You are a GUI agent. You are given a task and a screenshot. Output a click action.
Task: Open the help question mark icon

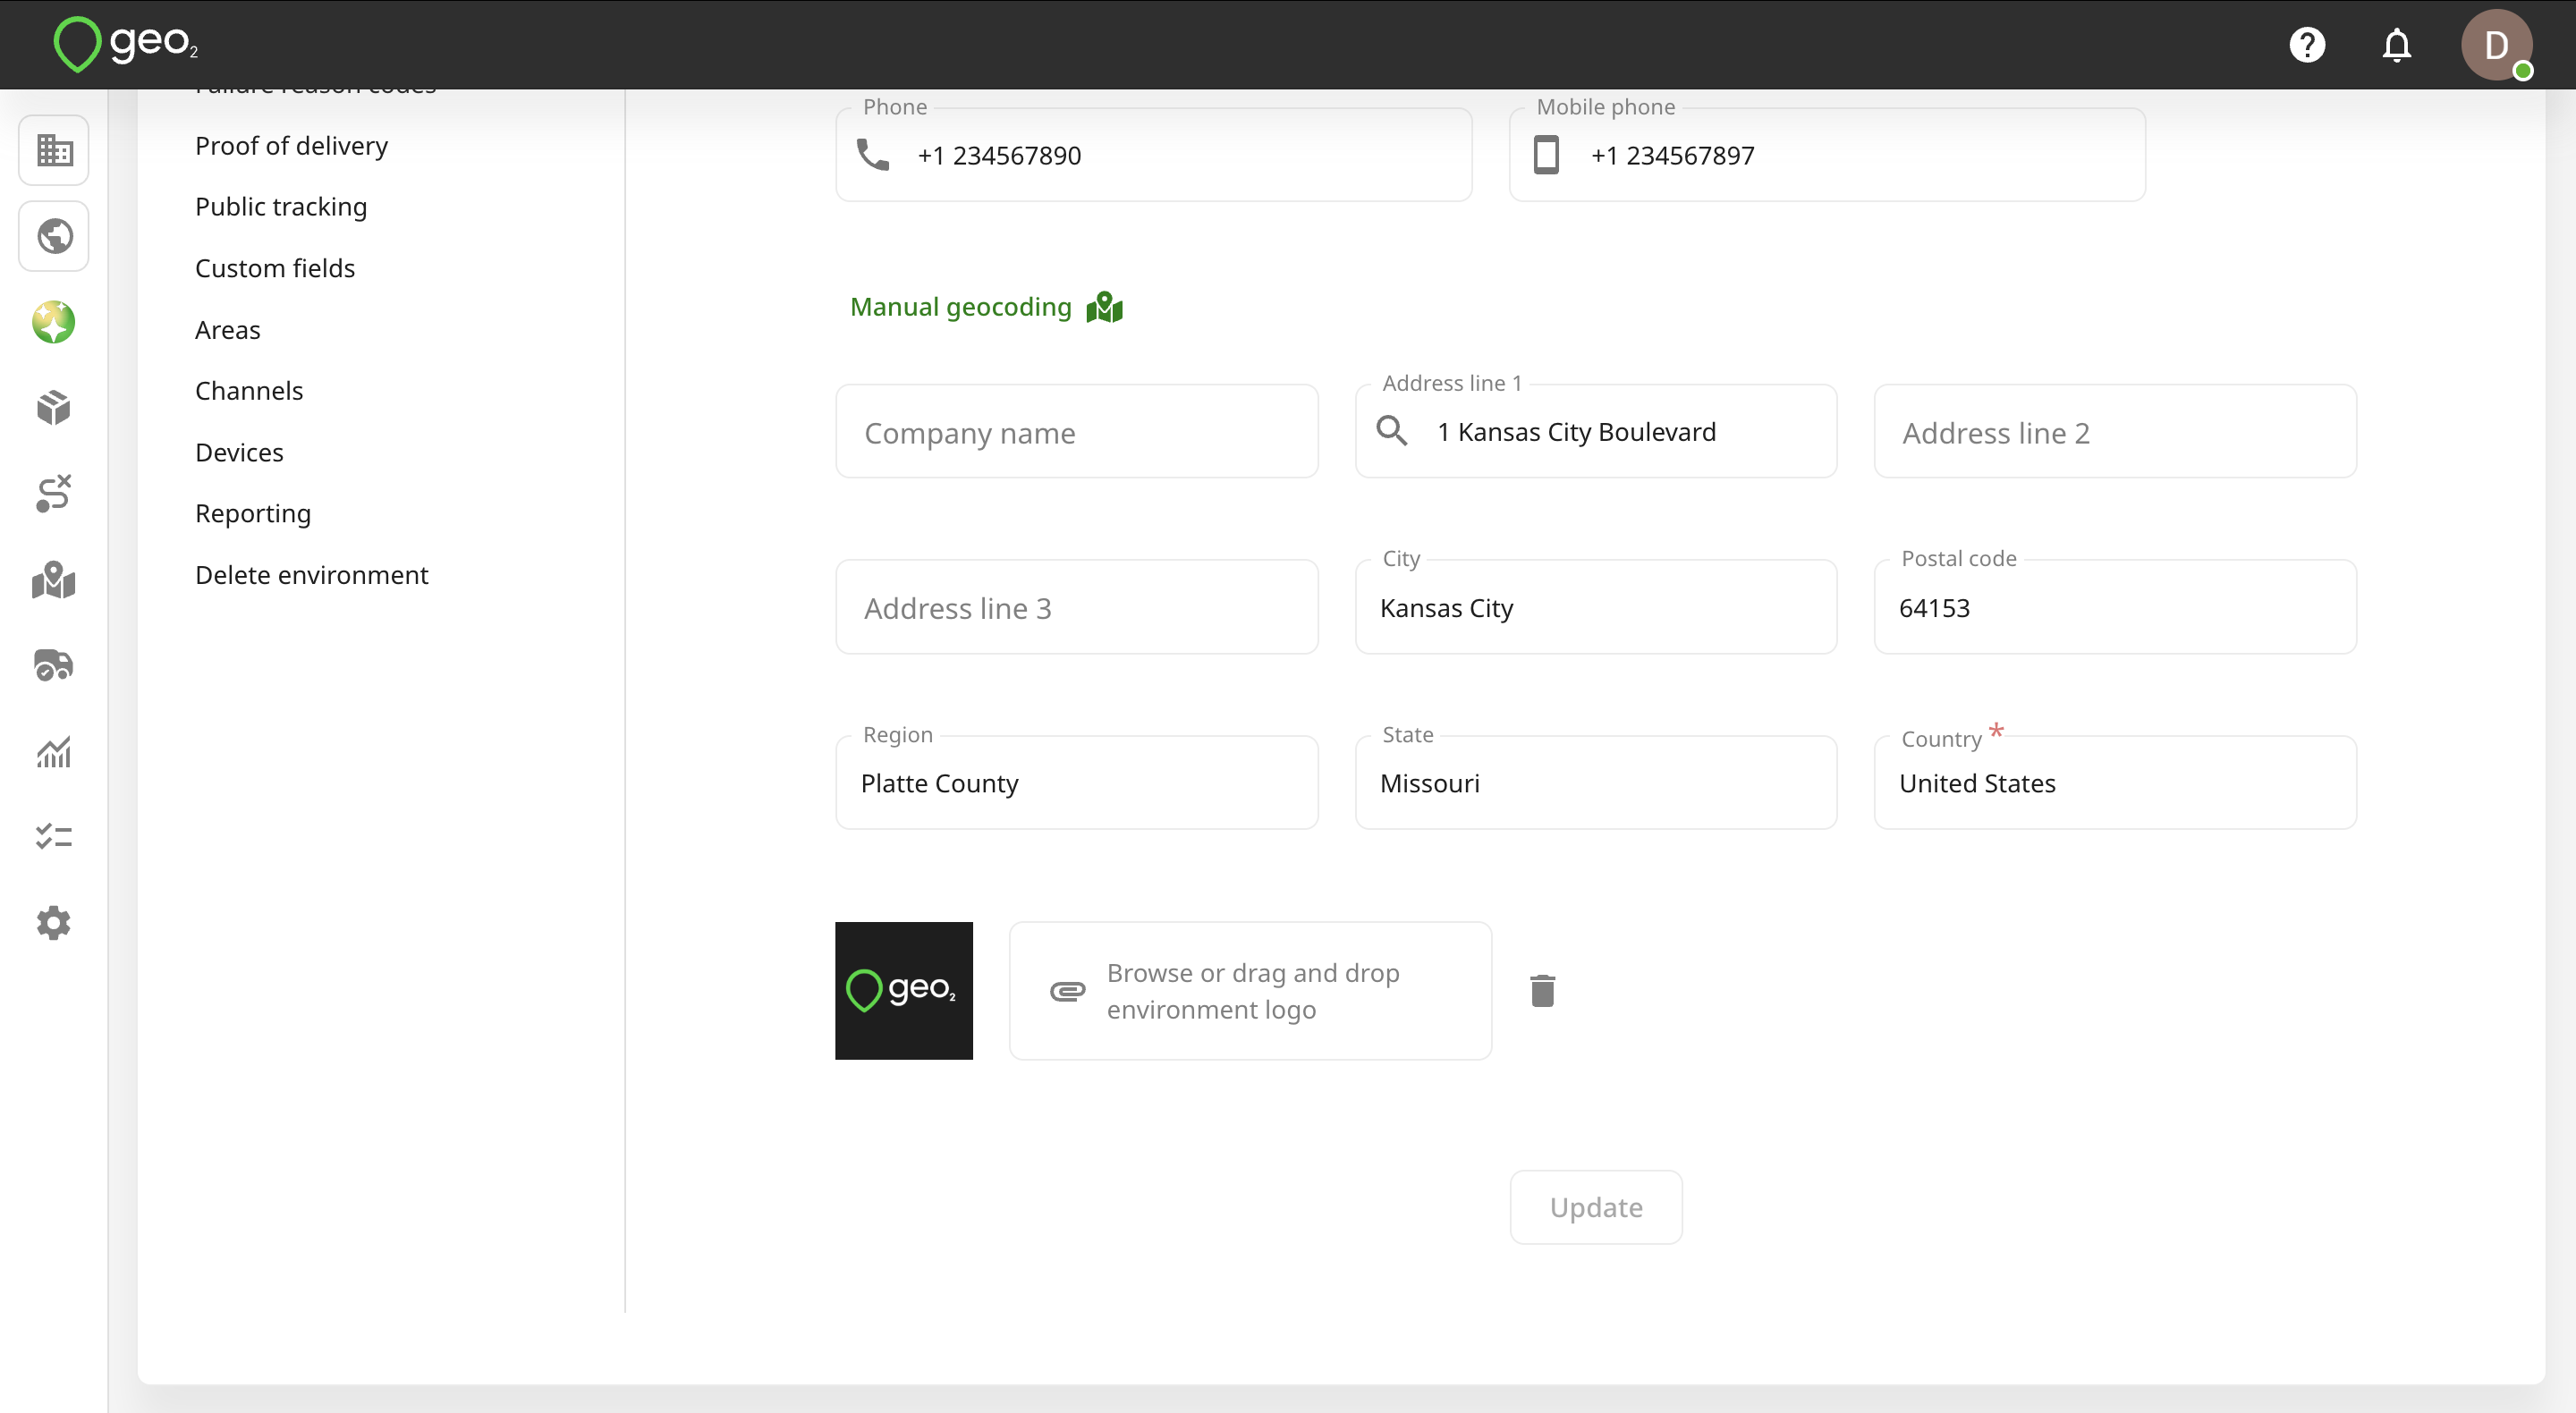pos(2307,45)
